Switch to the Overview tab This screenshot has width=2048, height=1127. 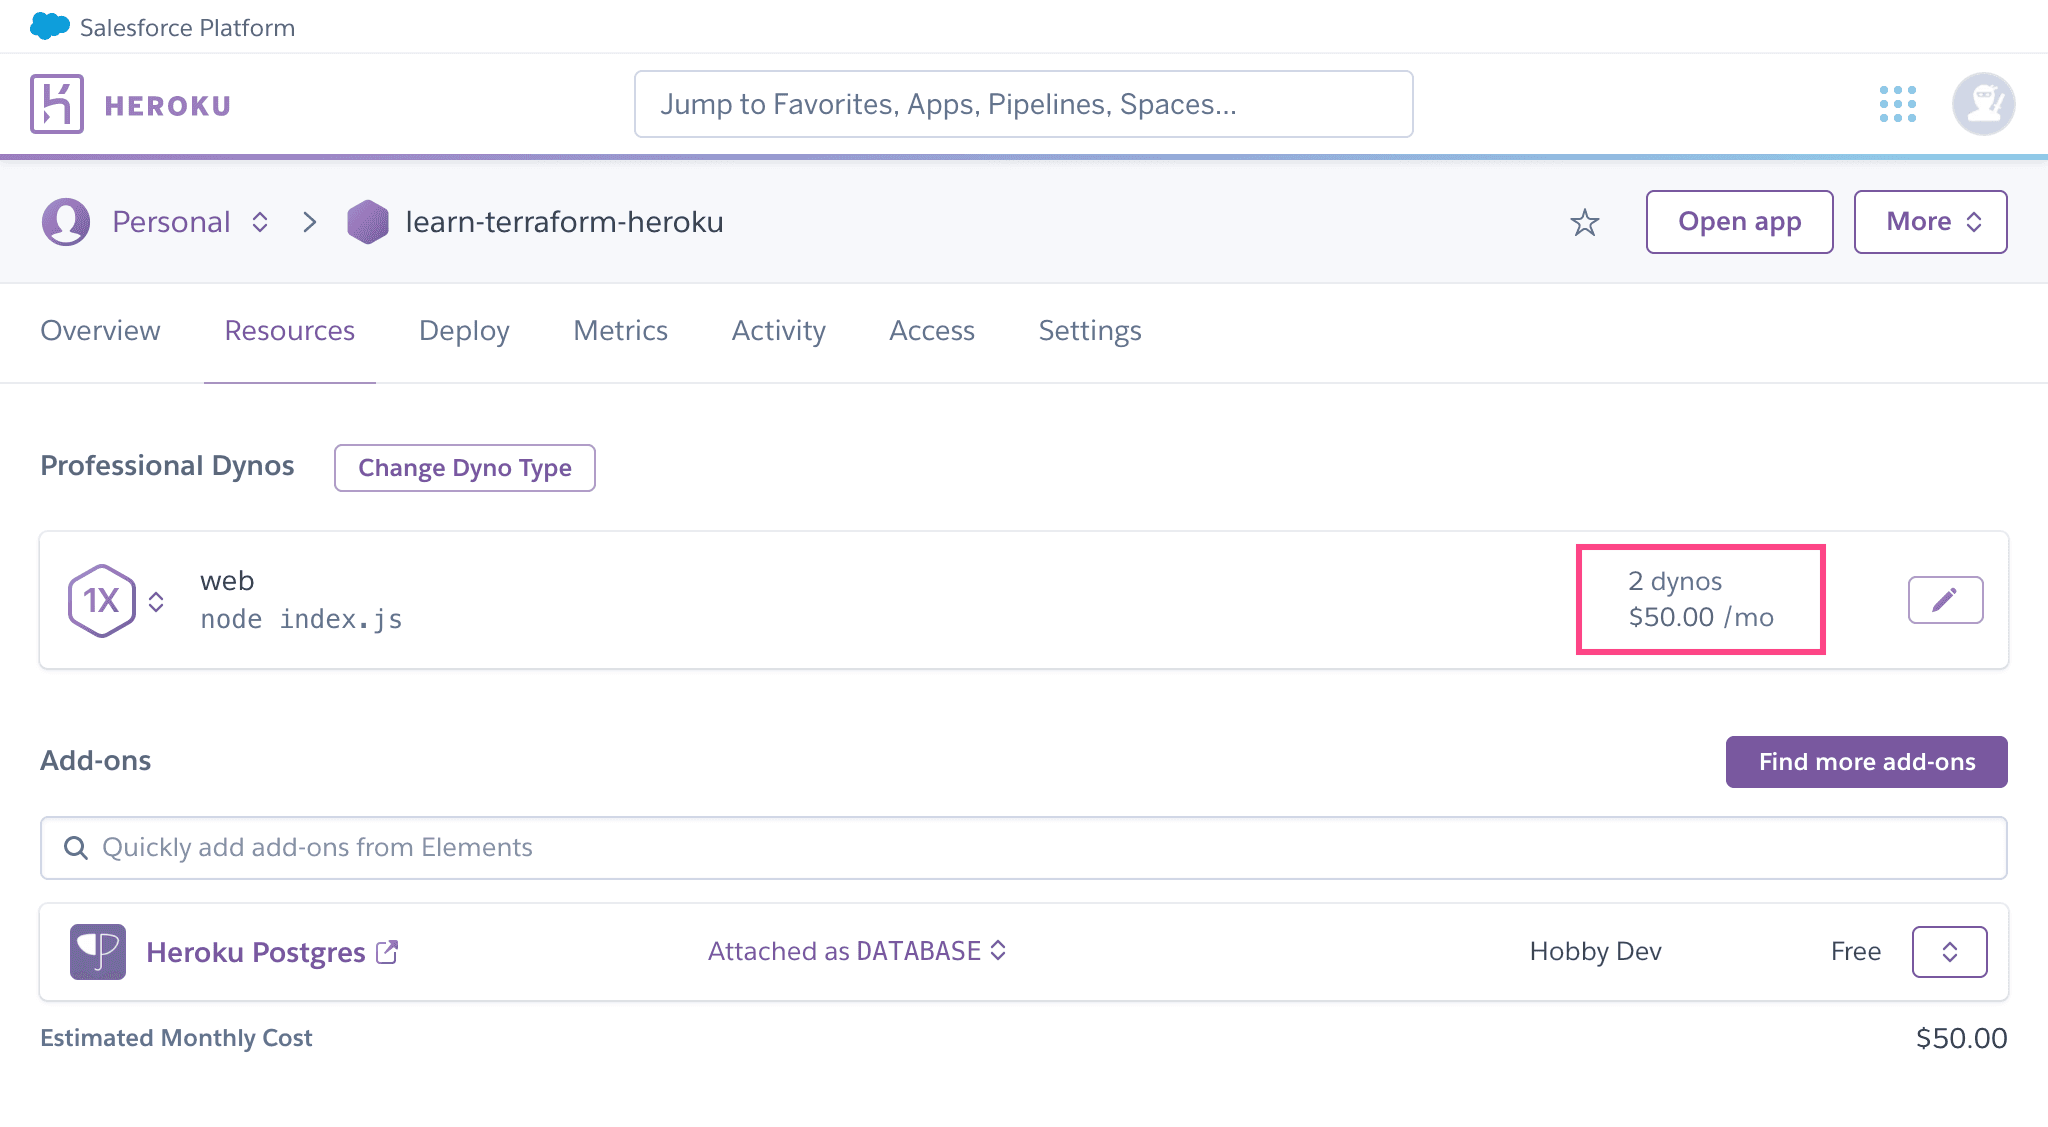click(100, 329)
